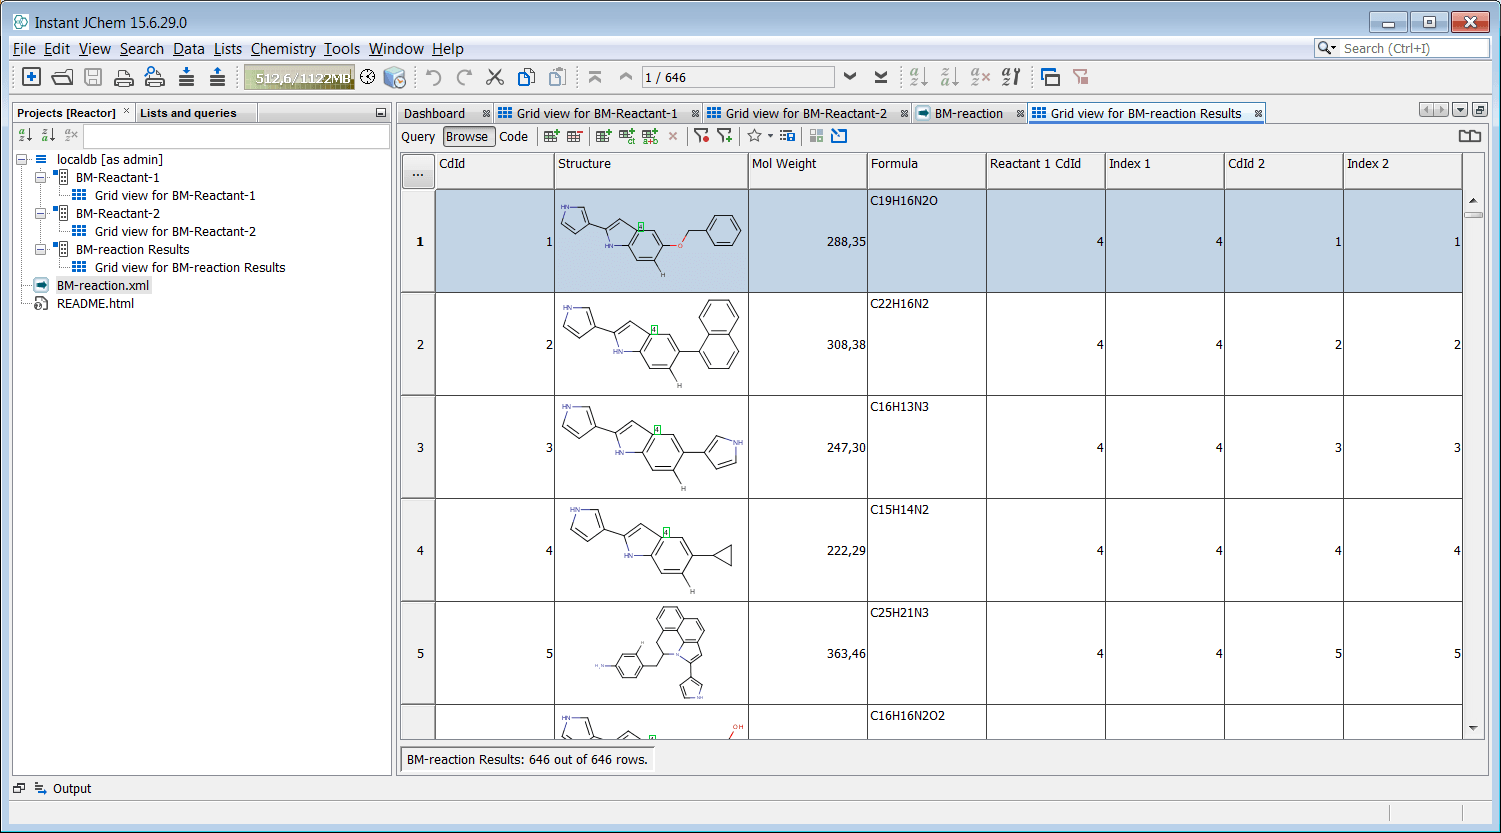
Task: Click the Structure column header
Action: tap(650, 164)
